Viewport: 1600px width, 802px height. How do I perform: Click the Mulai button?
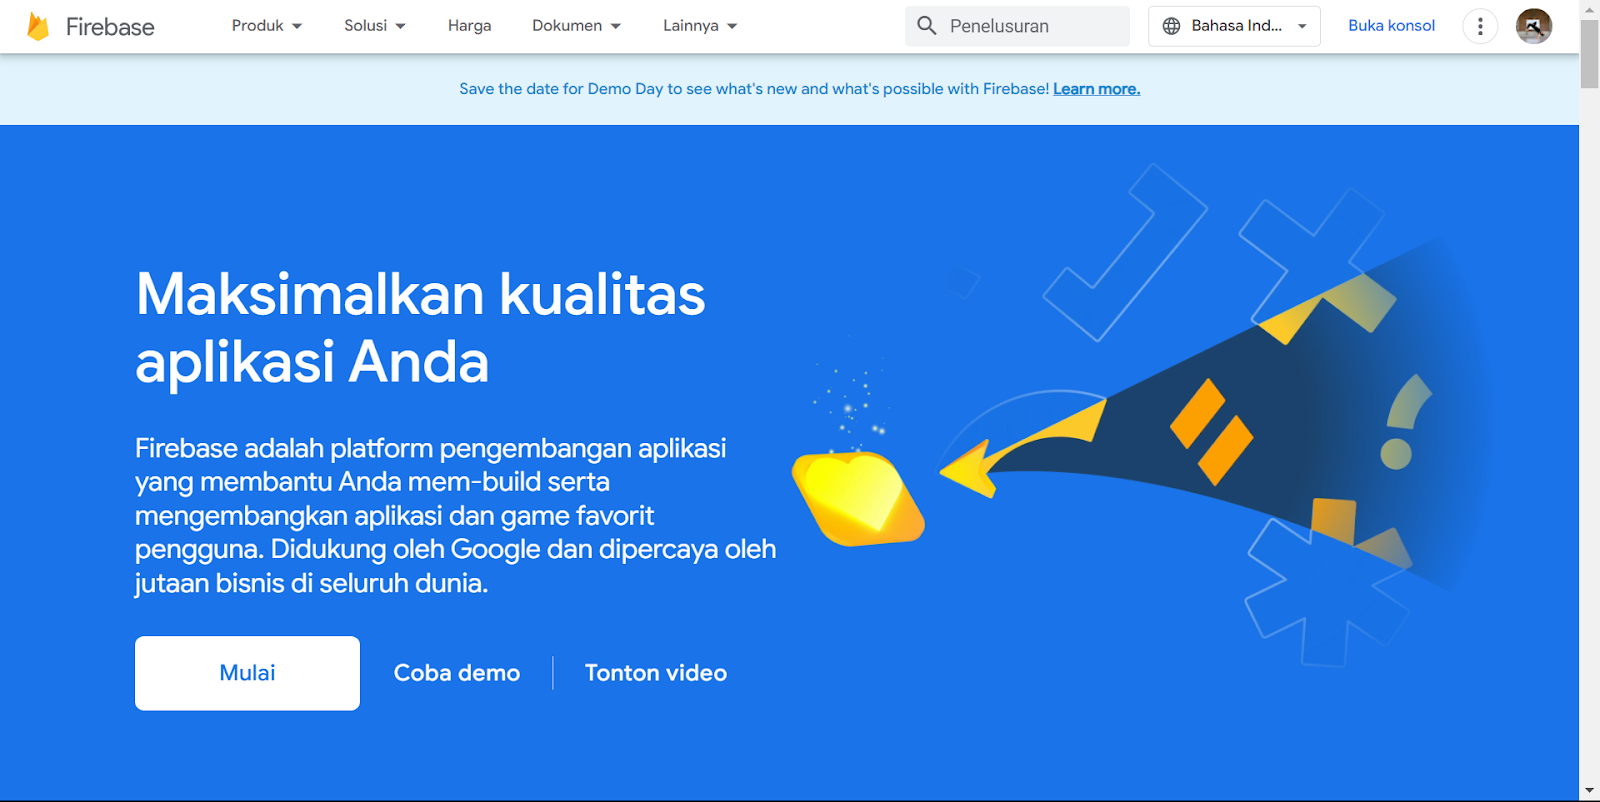pyautogui.click(x=247, y=673)
